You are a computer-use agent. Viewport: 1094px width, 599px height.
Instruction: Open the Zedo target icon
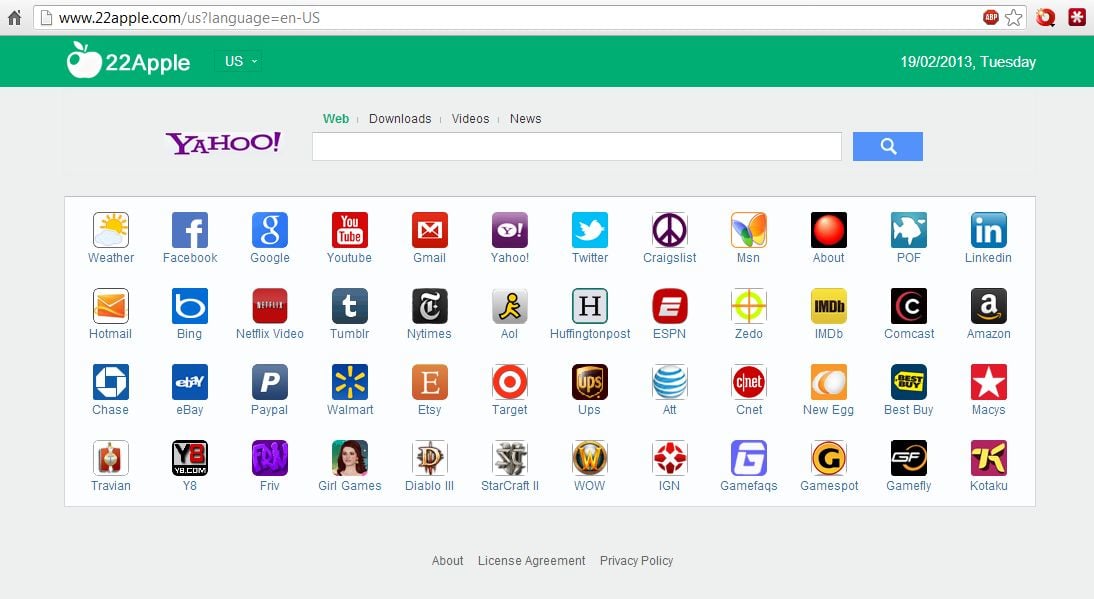pyautogui.click(x=749, y=306)
